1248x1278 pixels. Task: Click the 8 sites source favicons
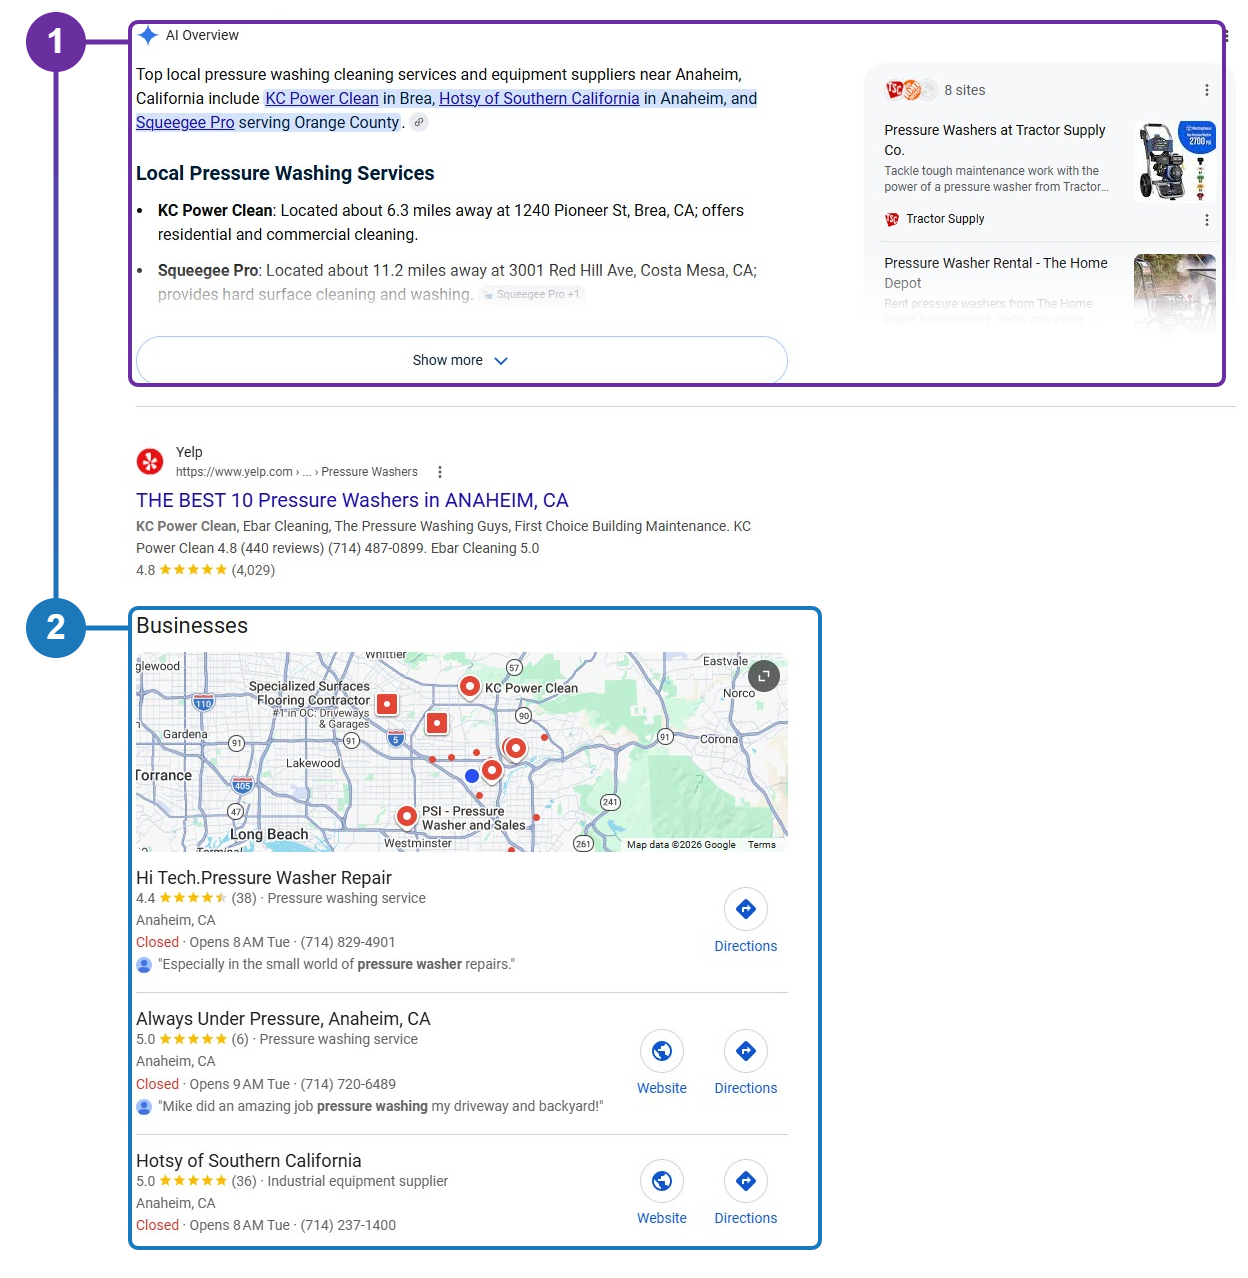click(x=911, y=90)
